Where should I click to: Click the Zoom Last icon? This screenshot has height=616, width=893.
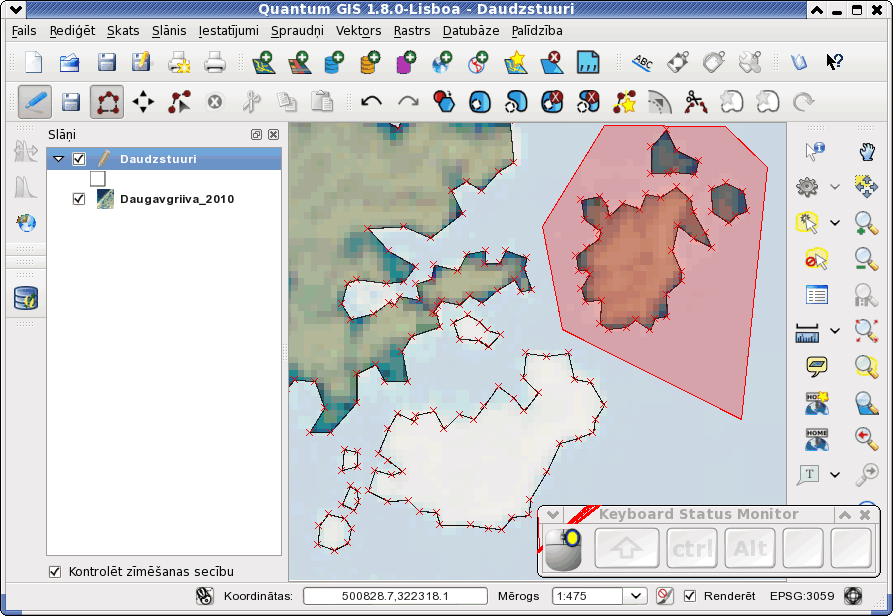[x=866, y=438]
